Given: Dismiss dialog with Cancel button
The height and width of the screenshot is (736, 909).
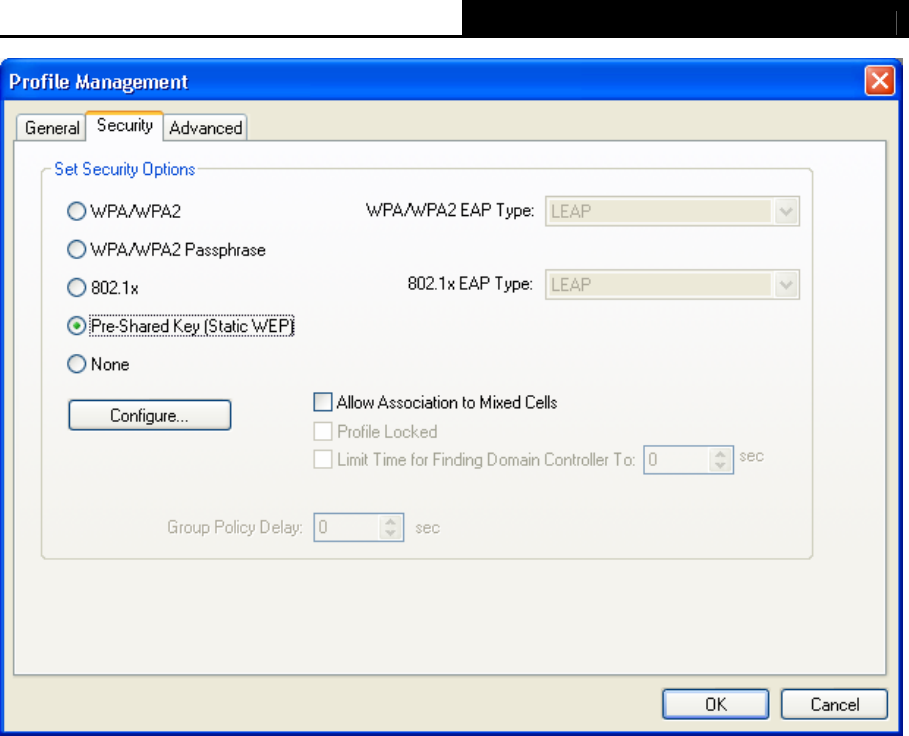Looking at the screenshot, I should tap(834, 704).
